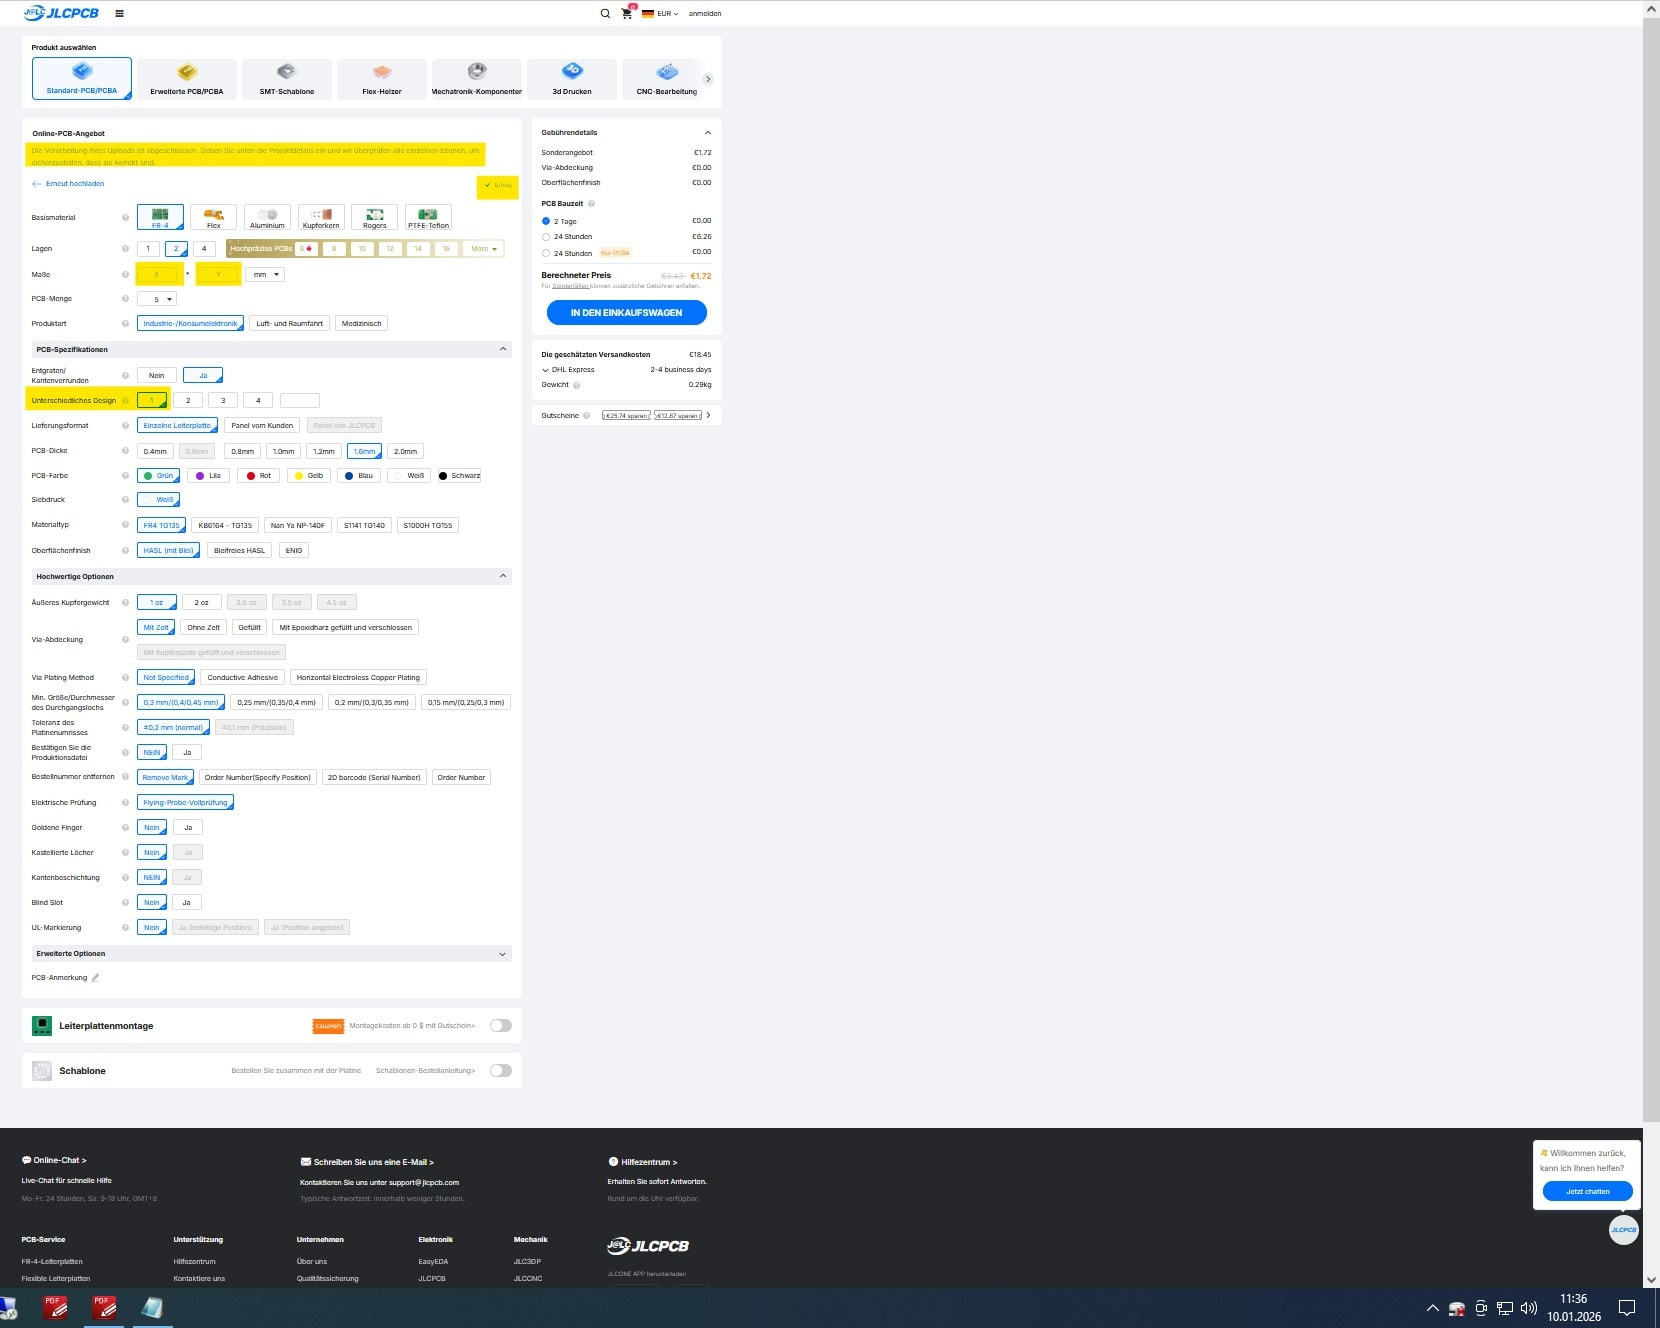Open the hamburger menu icon
The image size is (1660, 1328).
pos(120,14)
